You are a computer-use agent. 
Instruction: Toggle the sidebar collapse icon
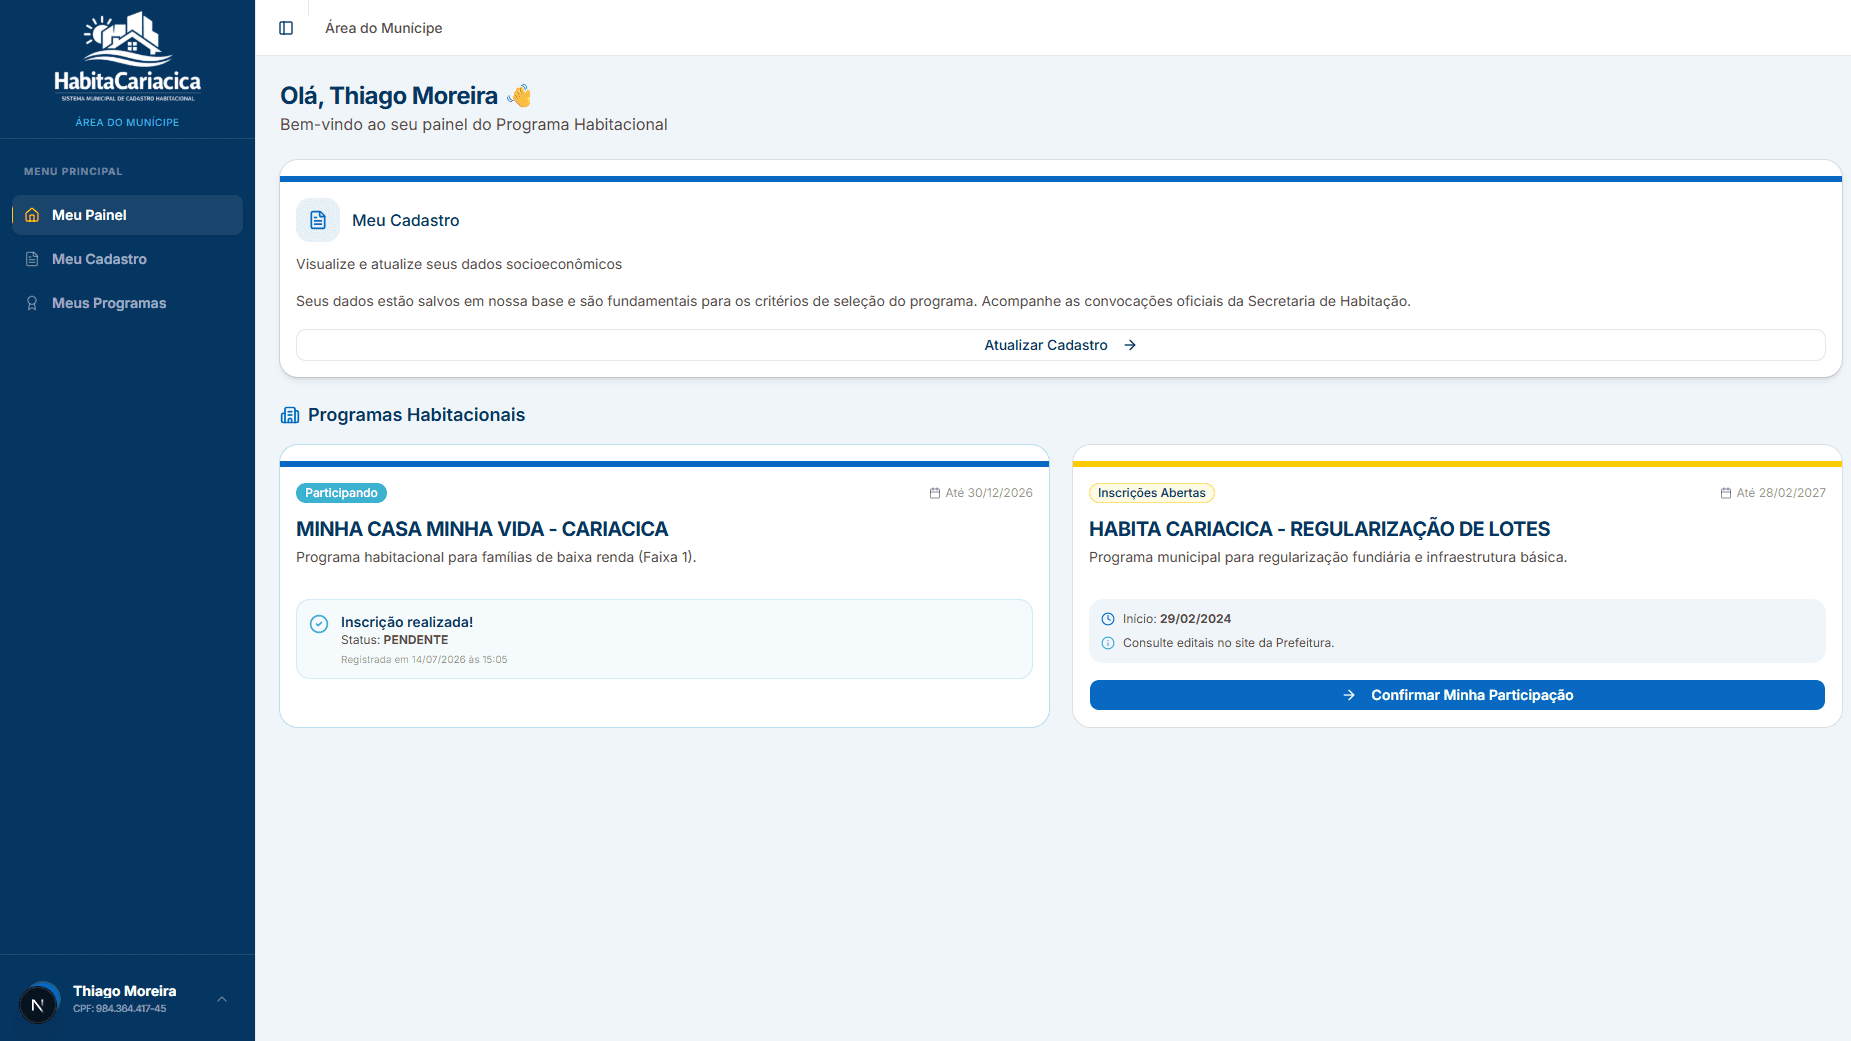(x=286, y=28)
